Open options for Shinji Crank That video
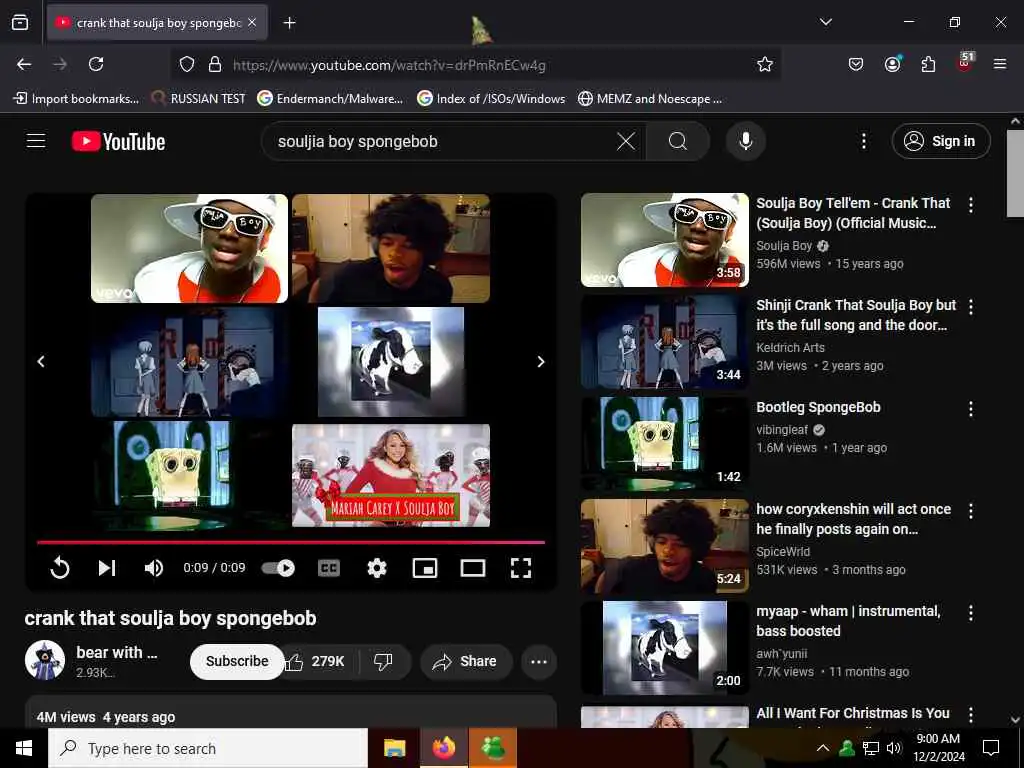 click(971, 307)
